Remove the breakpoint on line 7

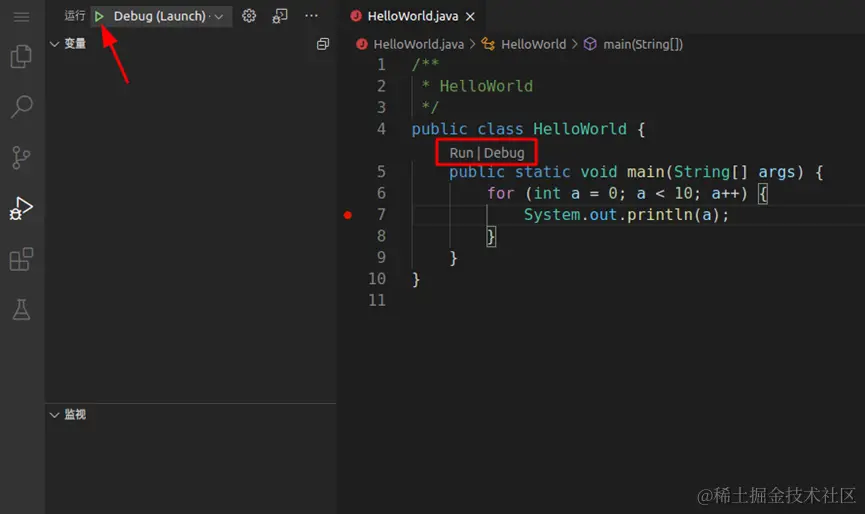click(348, 215)
